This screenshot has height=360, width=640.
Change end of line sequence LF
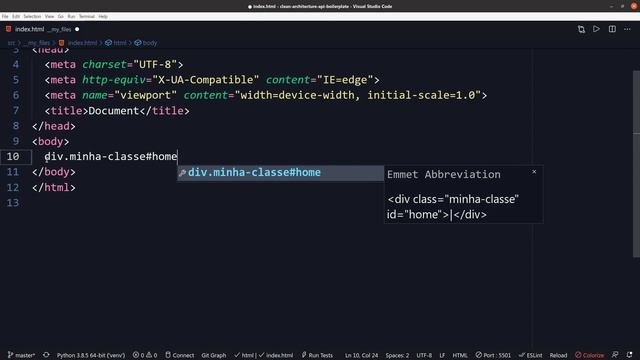(442, 355)
